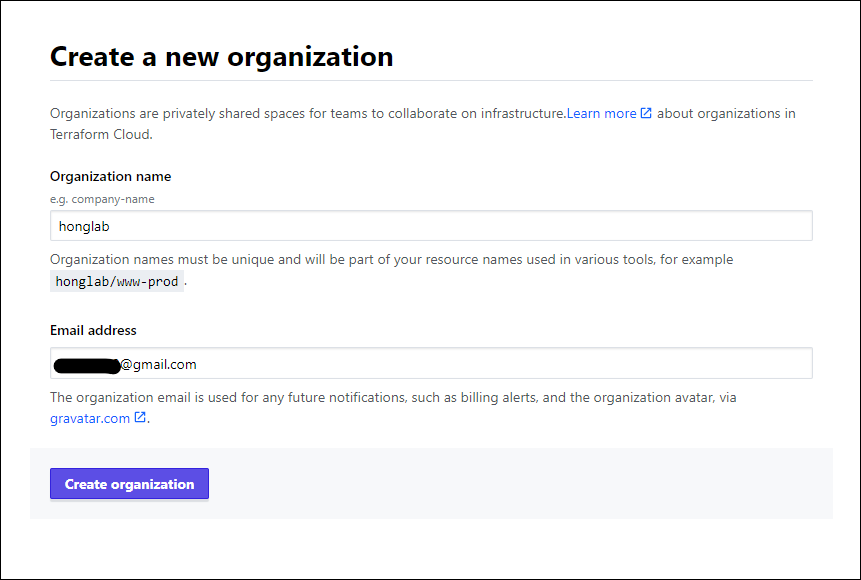Focus the Organization name input field

coord(431,226)
